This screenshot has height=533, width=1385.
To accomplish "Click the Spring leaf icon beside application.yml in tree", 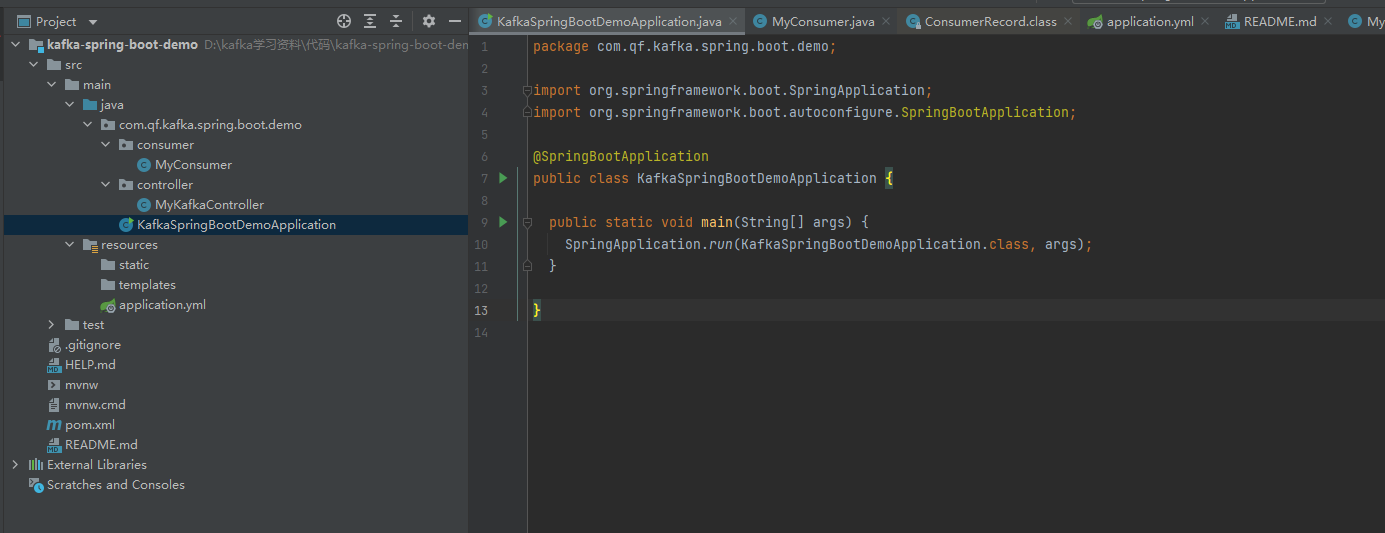I will pyautogui.click(x=108, y=305).
